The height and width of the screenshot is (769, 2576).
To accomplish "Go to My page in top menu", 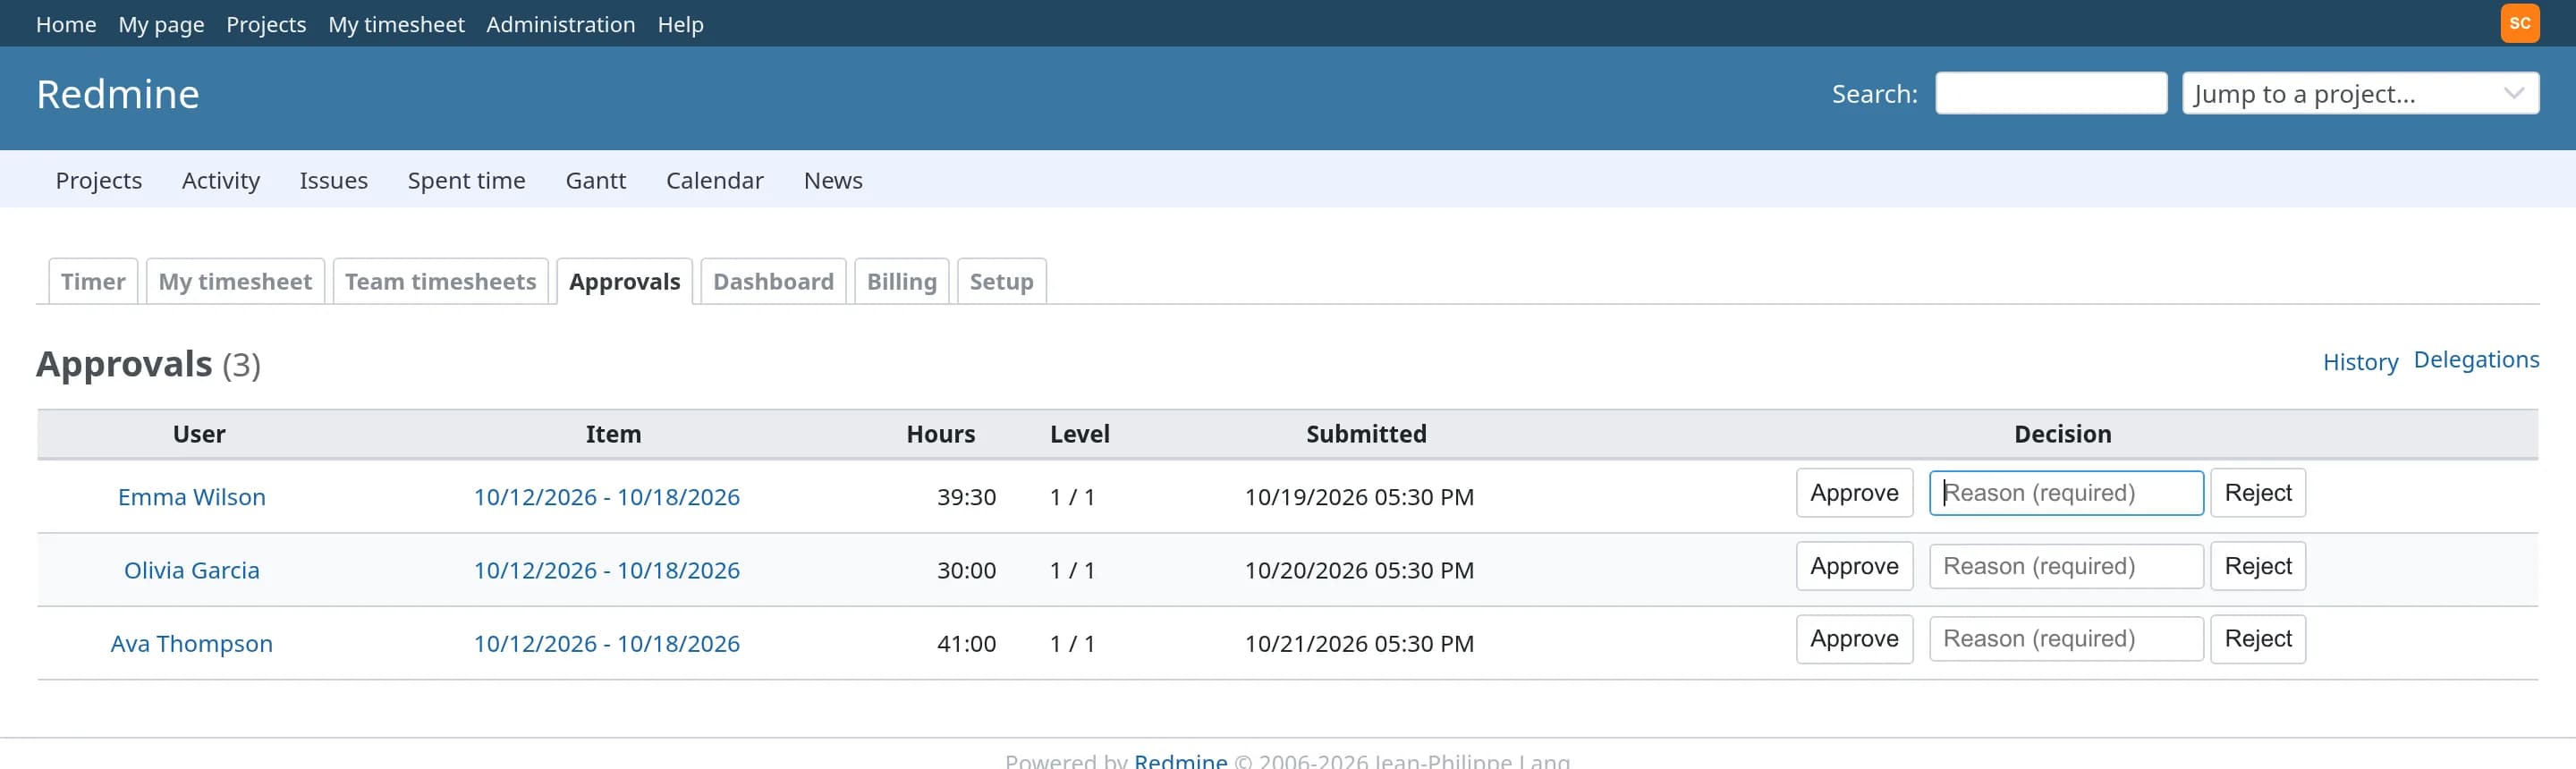I will [x=161, y=24].
